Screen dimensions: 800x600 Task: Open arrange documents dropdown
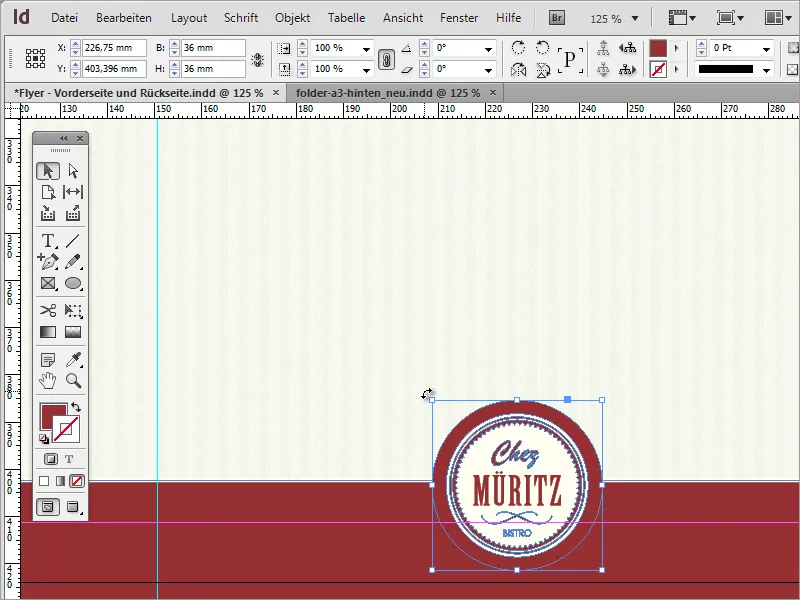(778, 18)
